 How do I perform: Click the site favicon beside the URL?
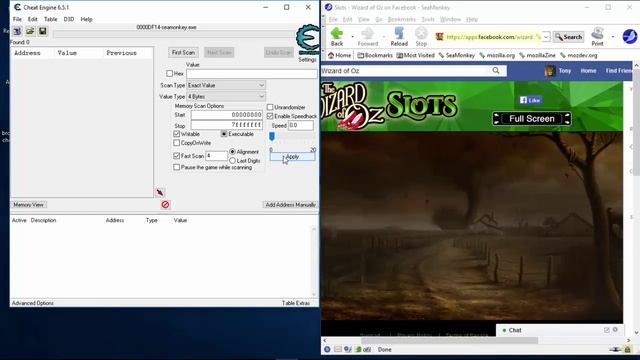(x=440, y=37)
